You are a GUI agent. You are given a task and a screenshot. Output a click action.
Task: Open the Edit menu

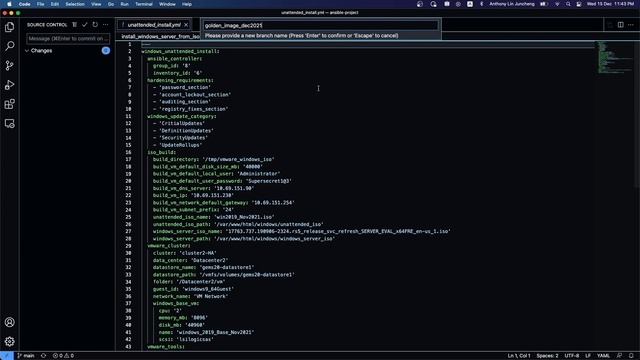(55, 4)
